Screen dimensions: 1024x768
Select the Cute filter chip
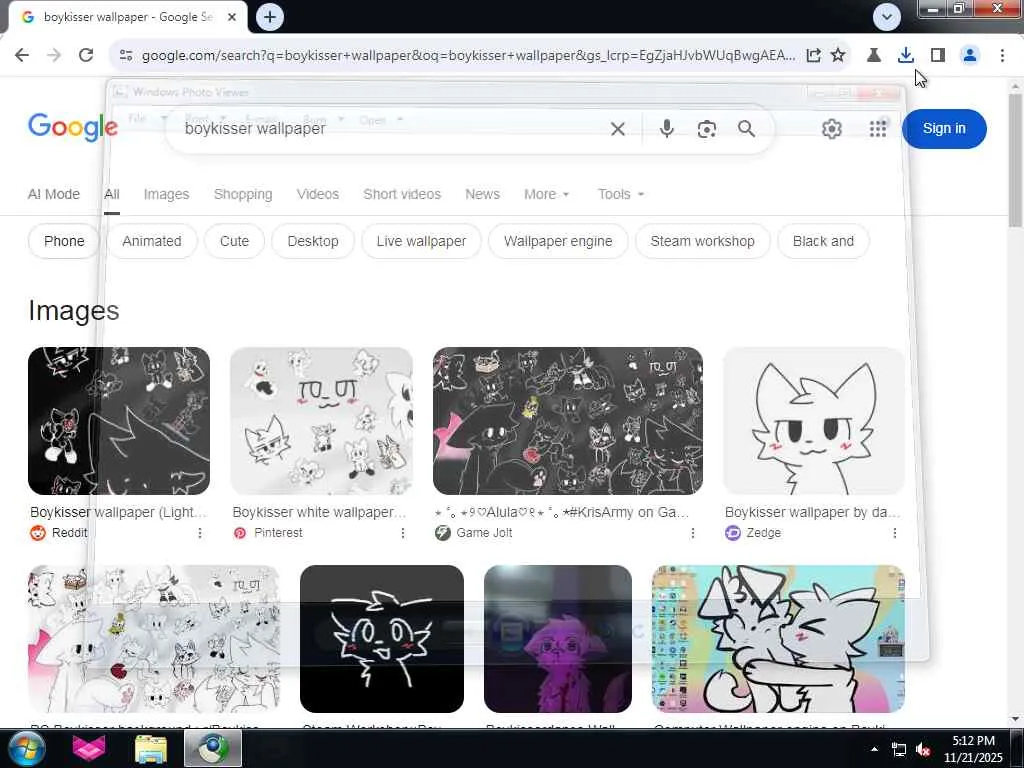(234, 241)
